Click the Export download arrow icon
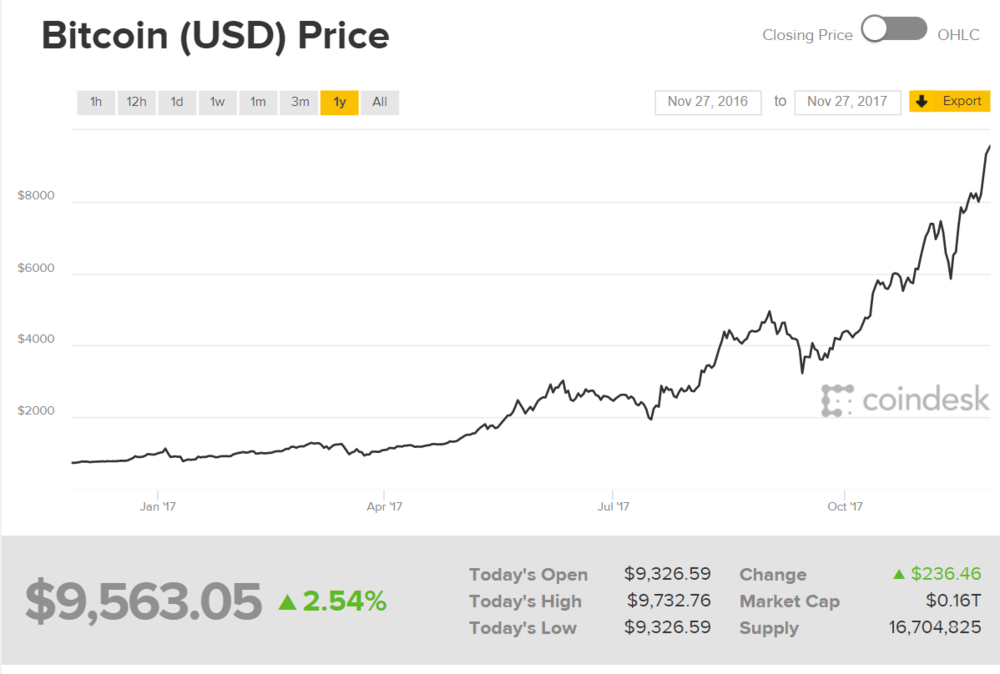 click(922, 101)
